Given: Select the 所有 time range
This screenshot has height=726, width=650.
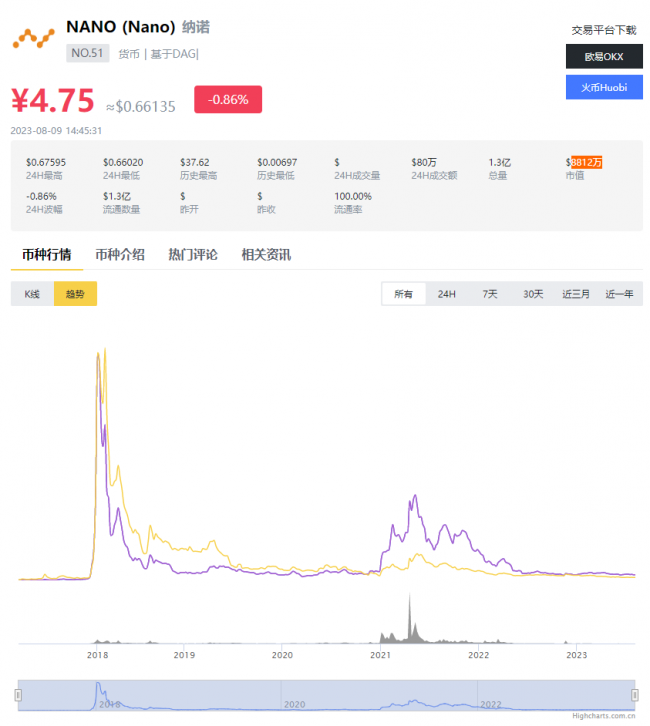Looking at the screenshot, I should click(x=403, y=294).
